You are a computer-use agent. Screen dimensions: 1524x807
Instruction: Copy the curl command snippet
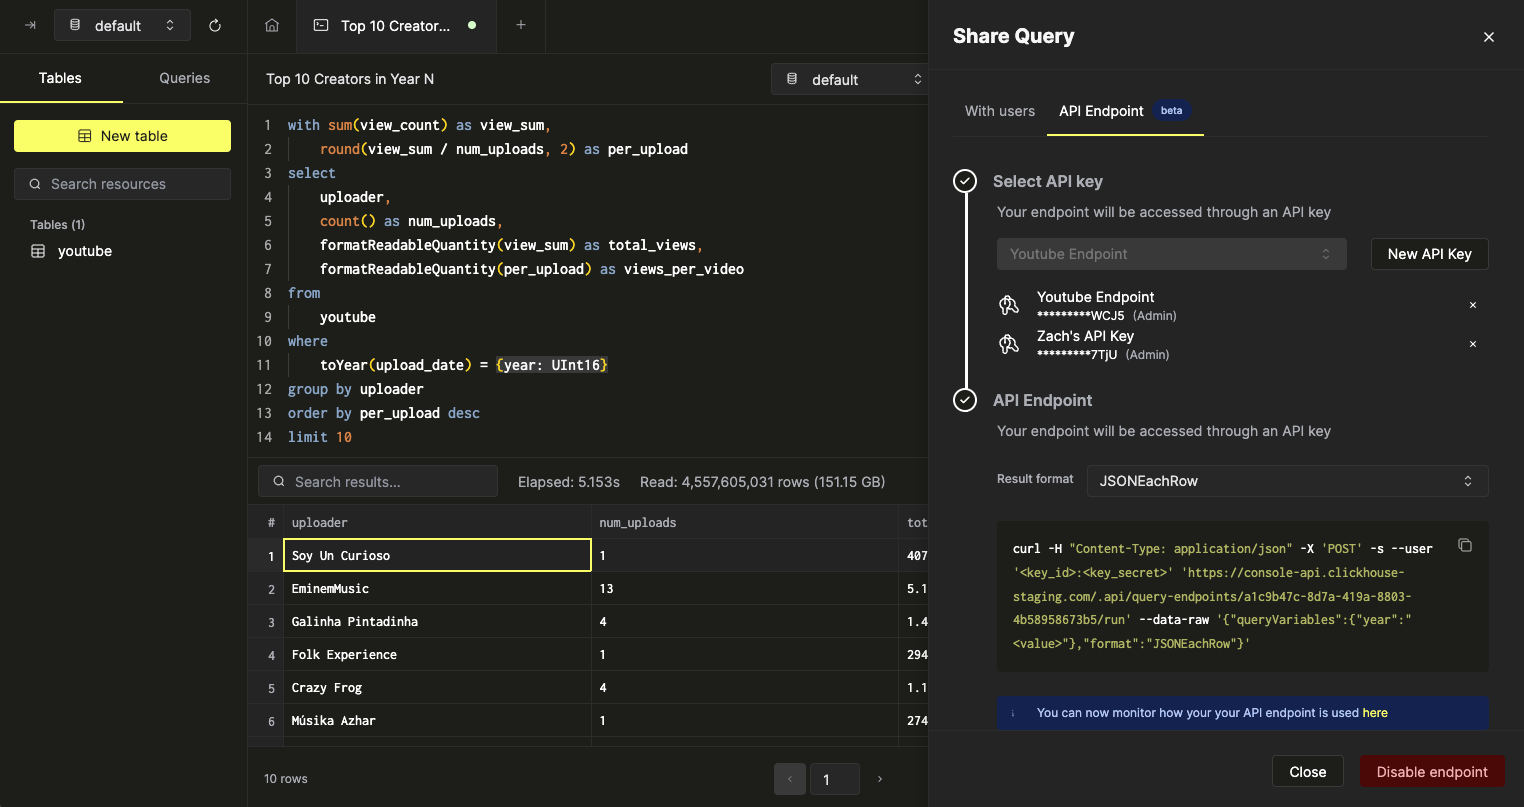click(1464, 545)
